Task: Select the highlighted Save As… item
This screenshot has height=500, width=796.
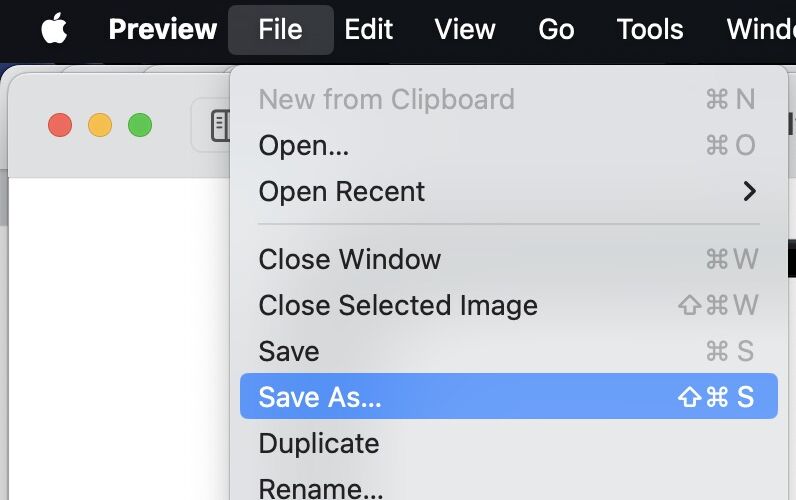Action: click(509, 396)
